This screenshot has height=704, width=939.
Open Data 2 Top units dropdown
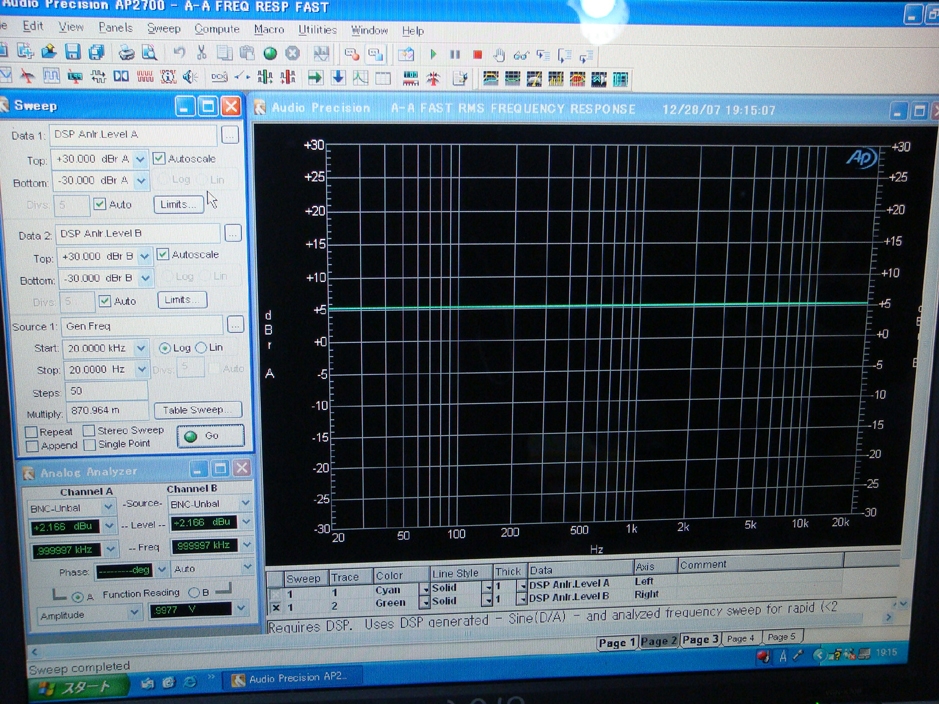(144, 257)
